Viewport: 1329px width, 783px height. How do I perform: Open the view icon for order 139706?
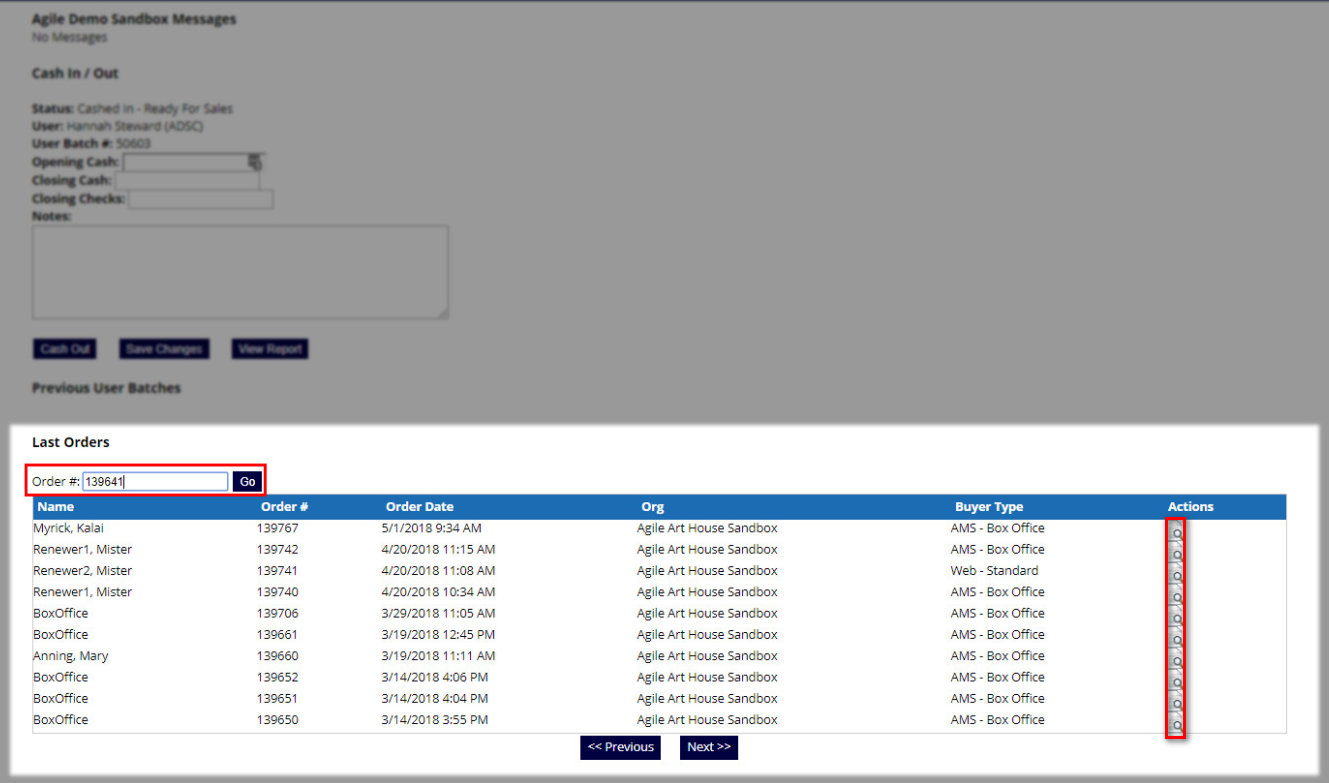[1176, 617]
